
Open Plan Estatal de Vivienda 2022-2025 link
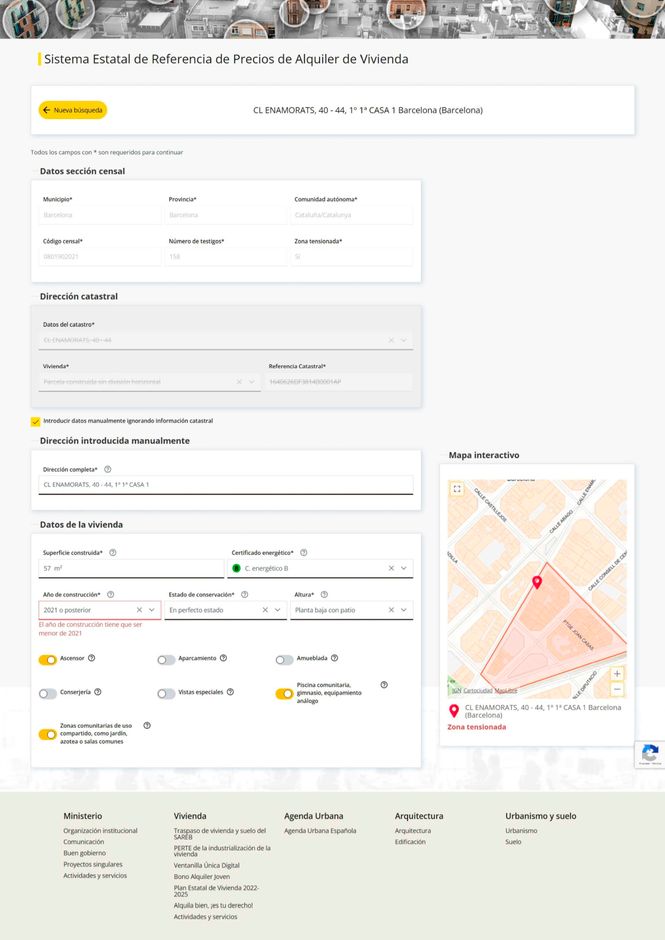(x=216, y=891)
